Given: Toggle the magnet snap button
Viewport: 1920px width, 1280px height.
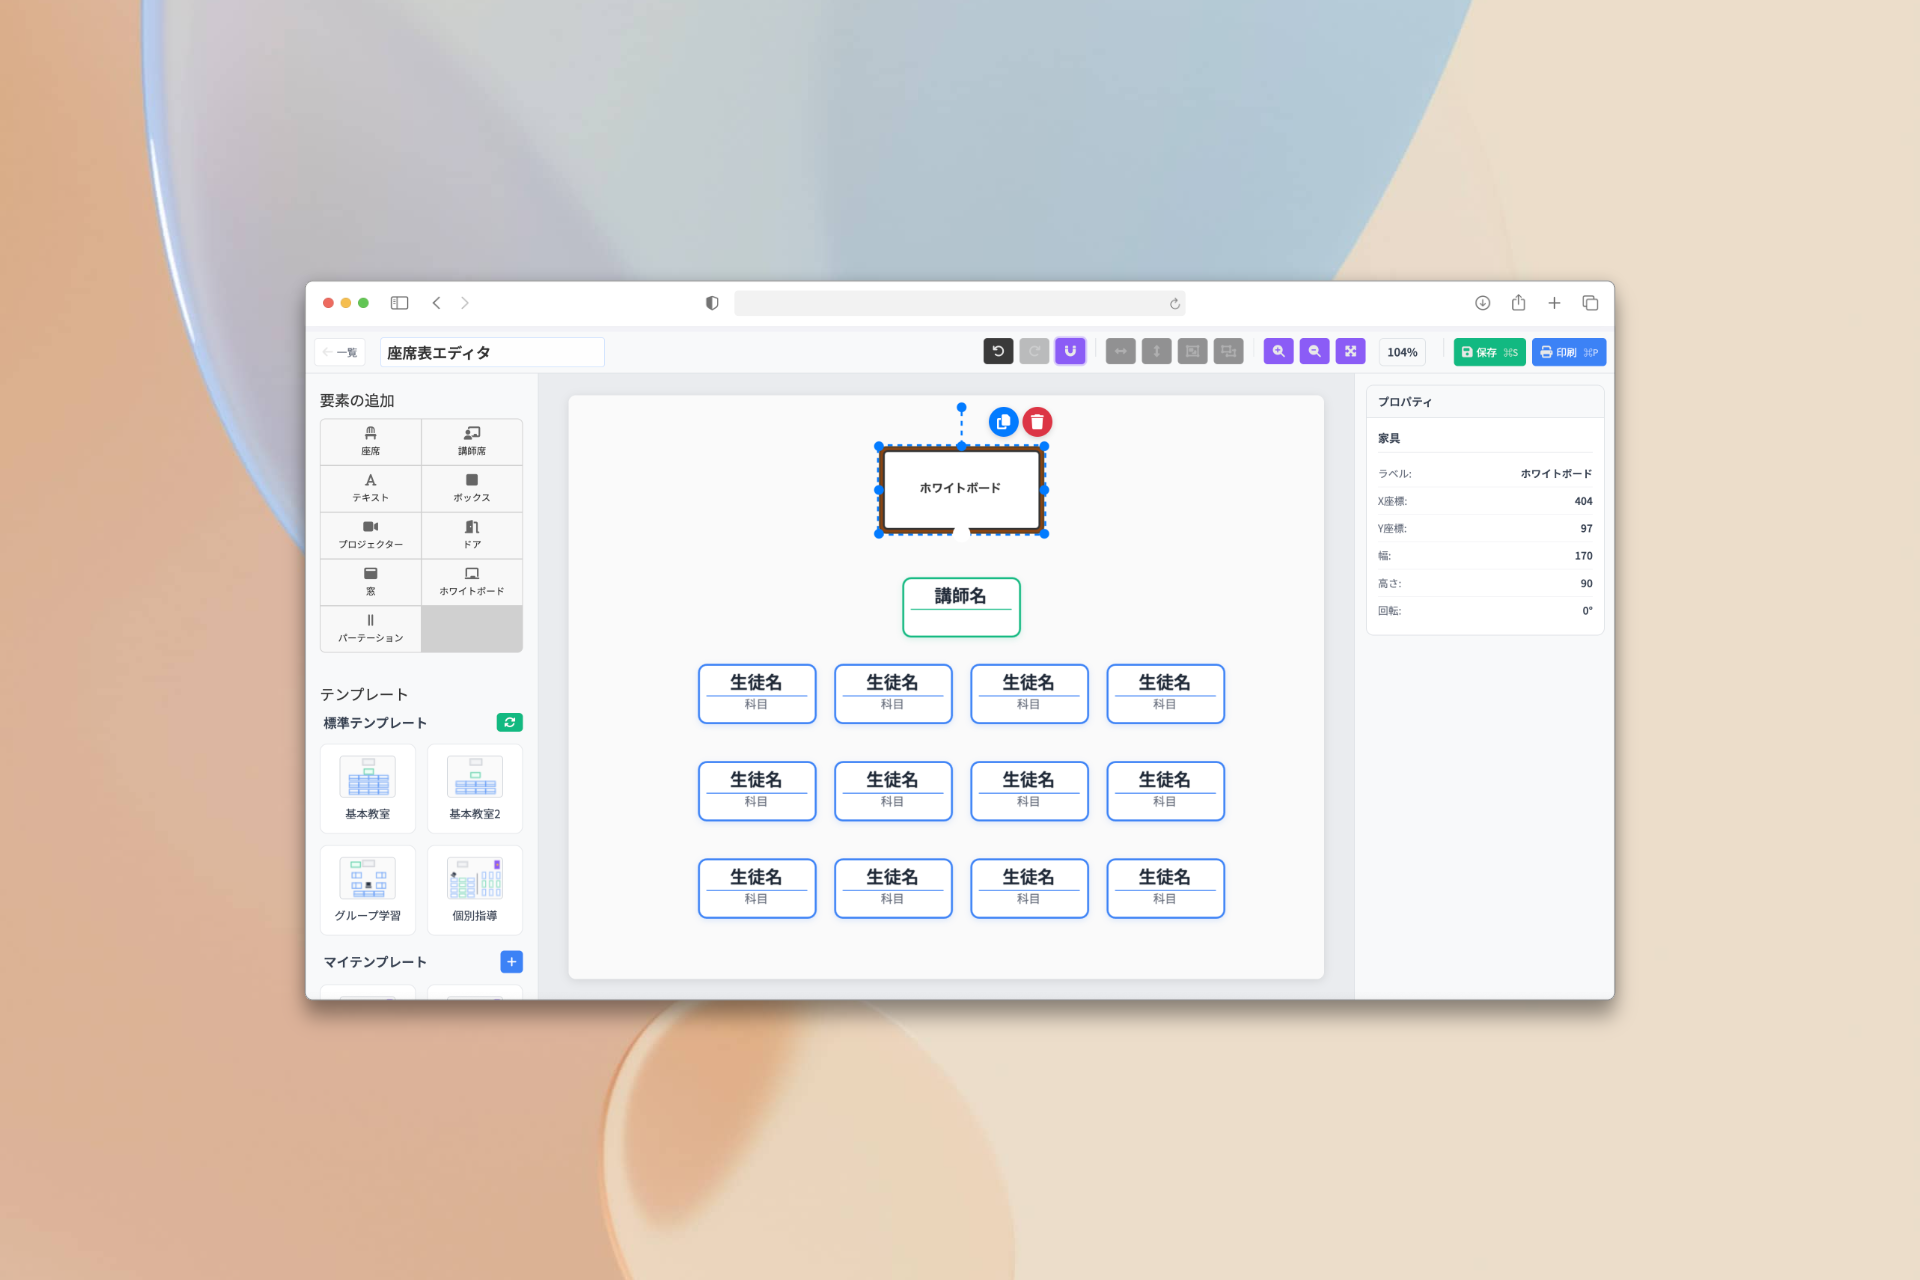Looking at the screenshot, I should [x=1070, y=351].
